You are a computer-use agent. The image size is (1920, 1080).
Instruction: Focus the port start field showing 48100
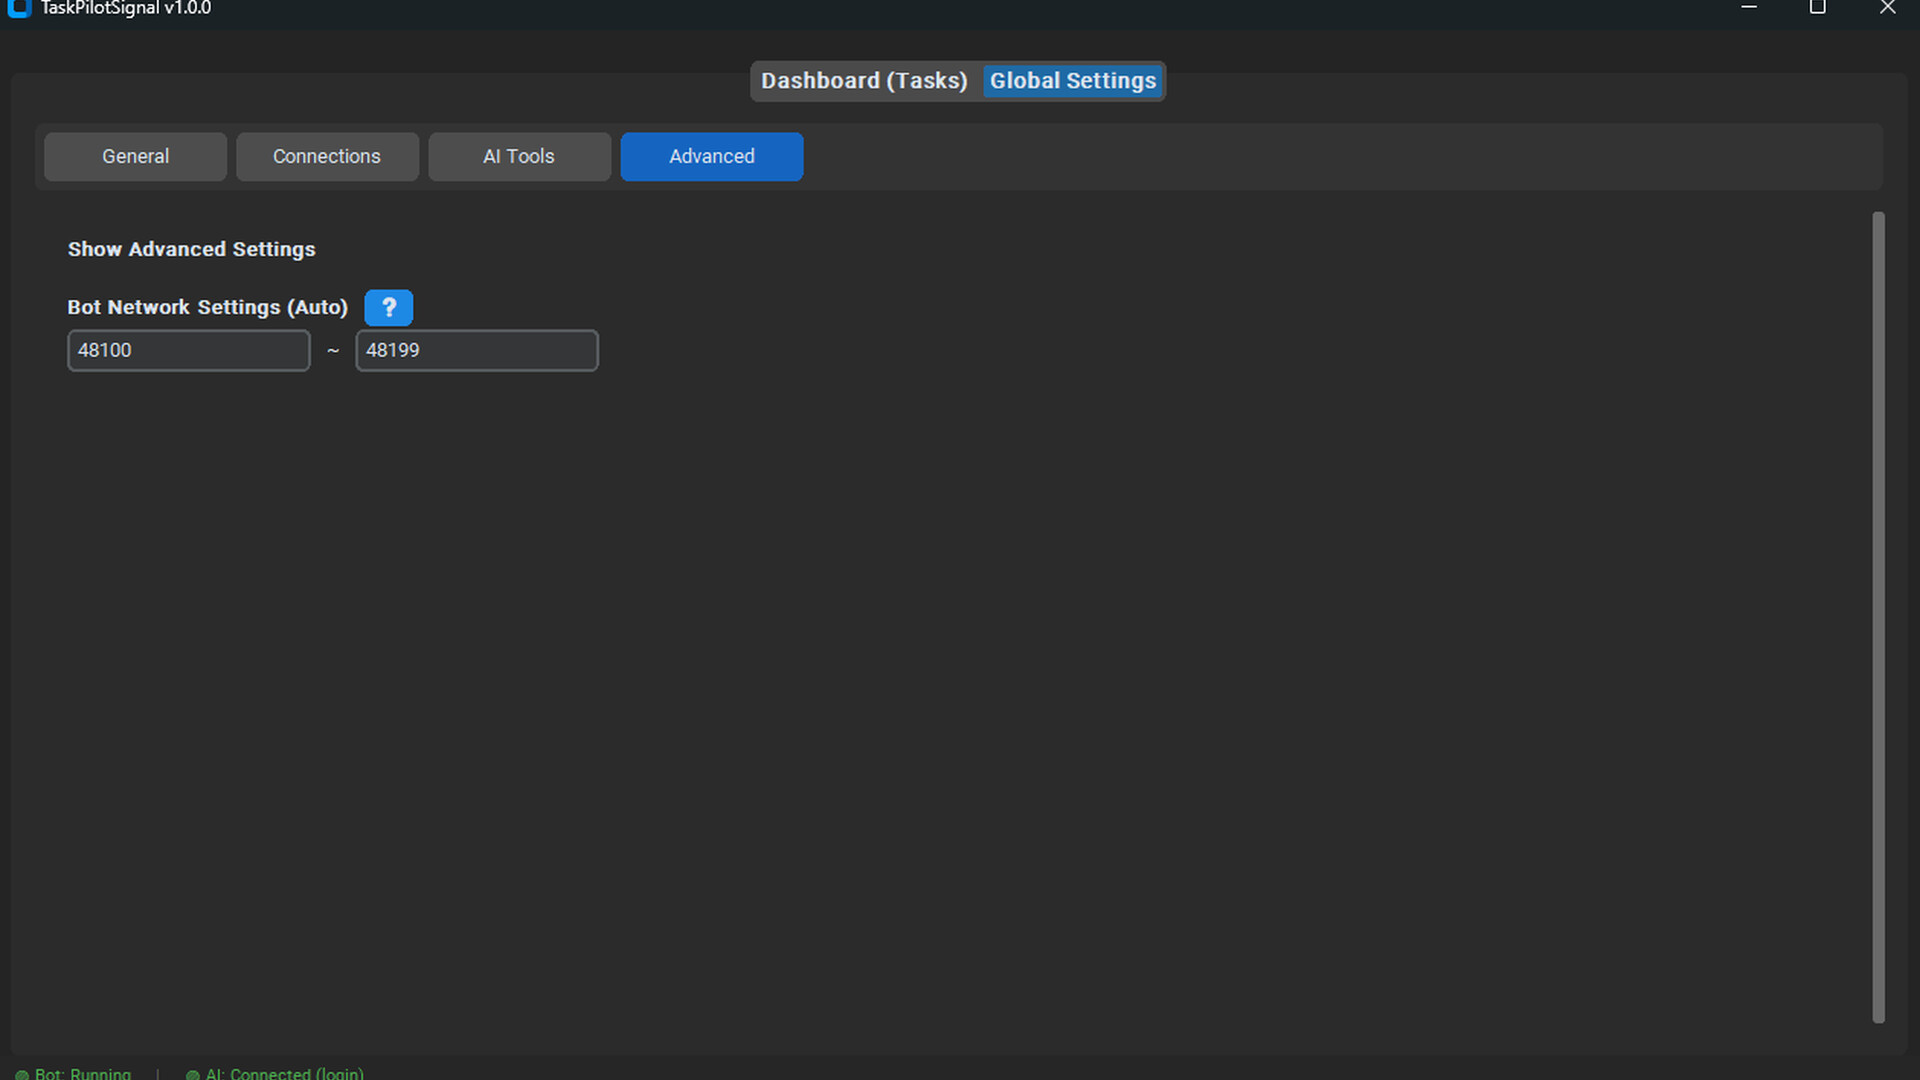click(188, 350)
